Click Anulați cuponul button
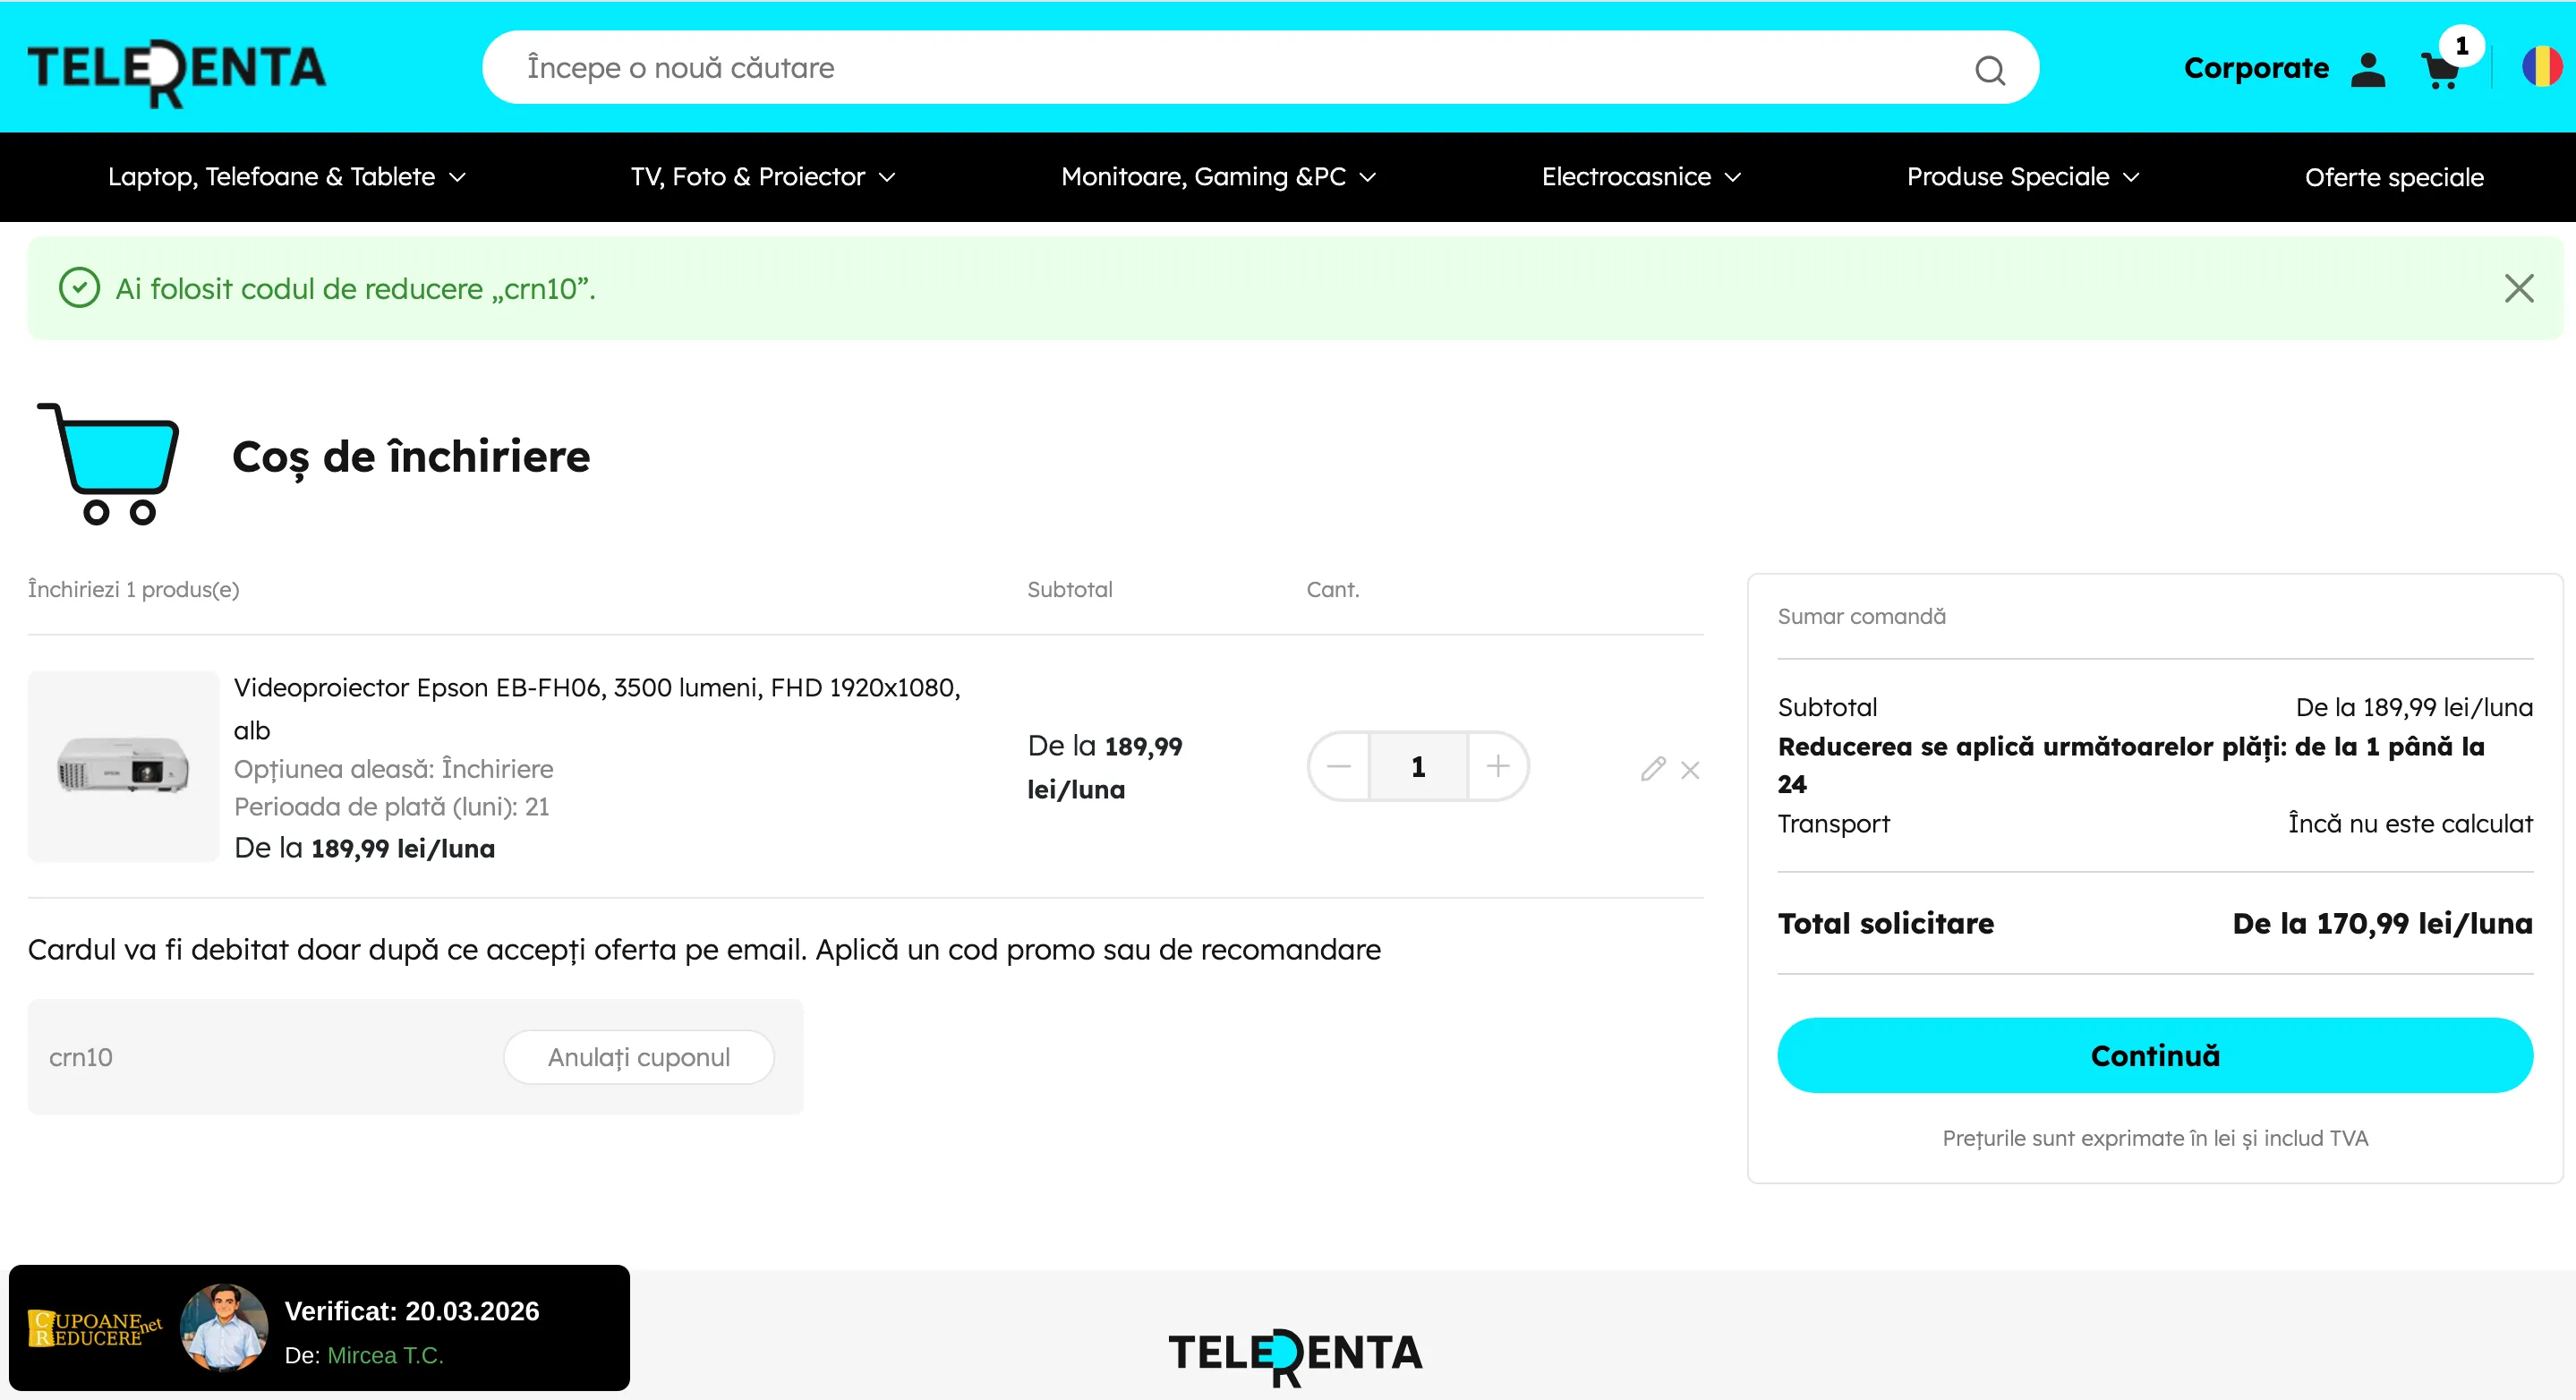The image size is (2576, 1400). coord(638,1057)
